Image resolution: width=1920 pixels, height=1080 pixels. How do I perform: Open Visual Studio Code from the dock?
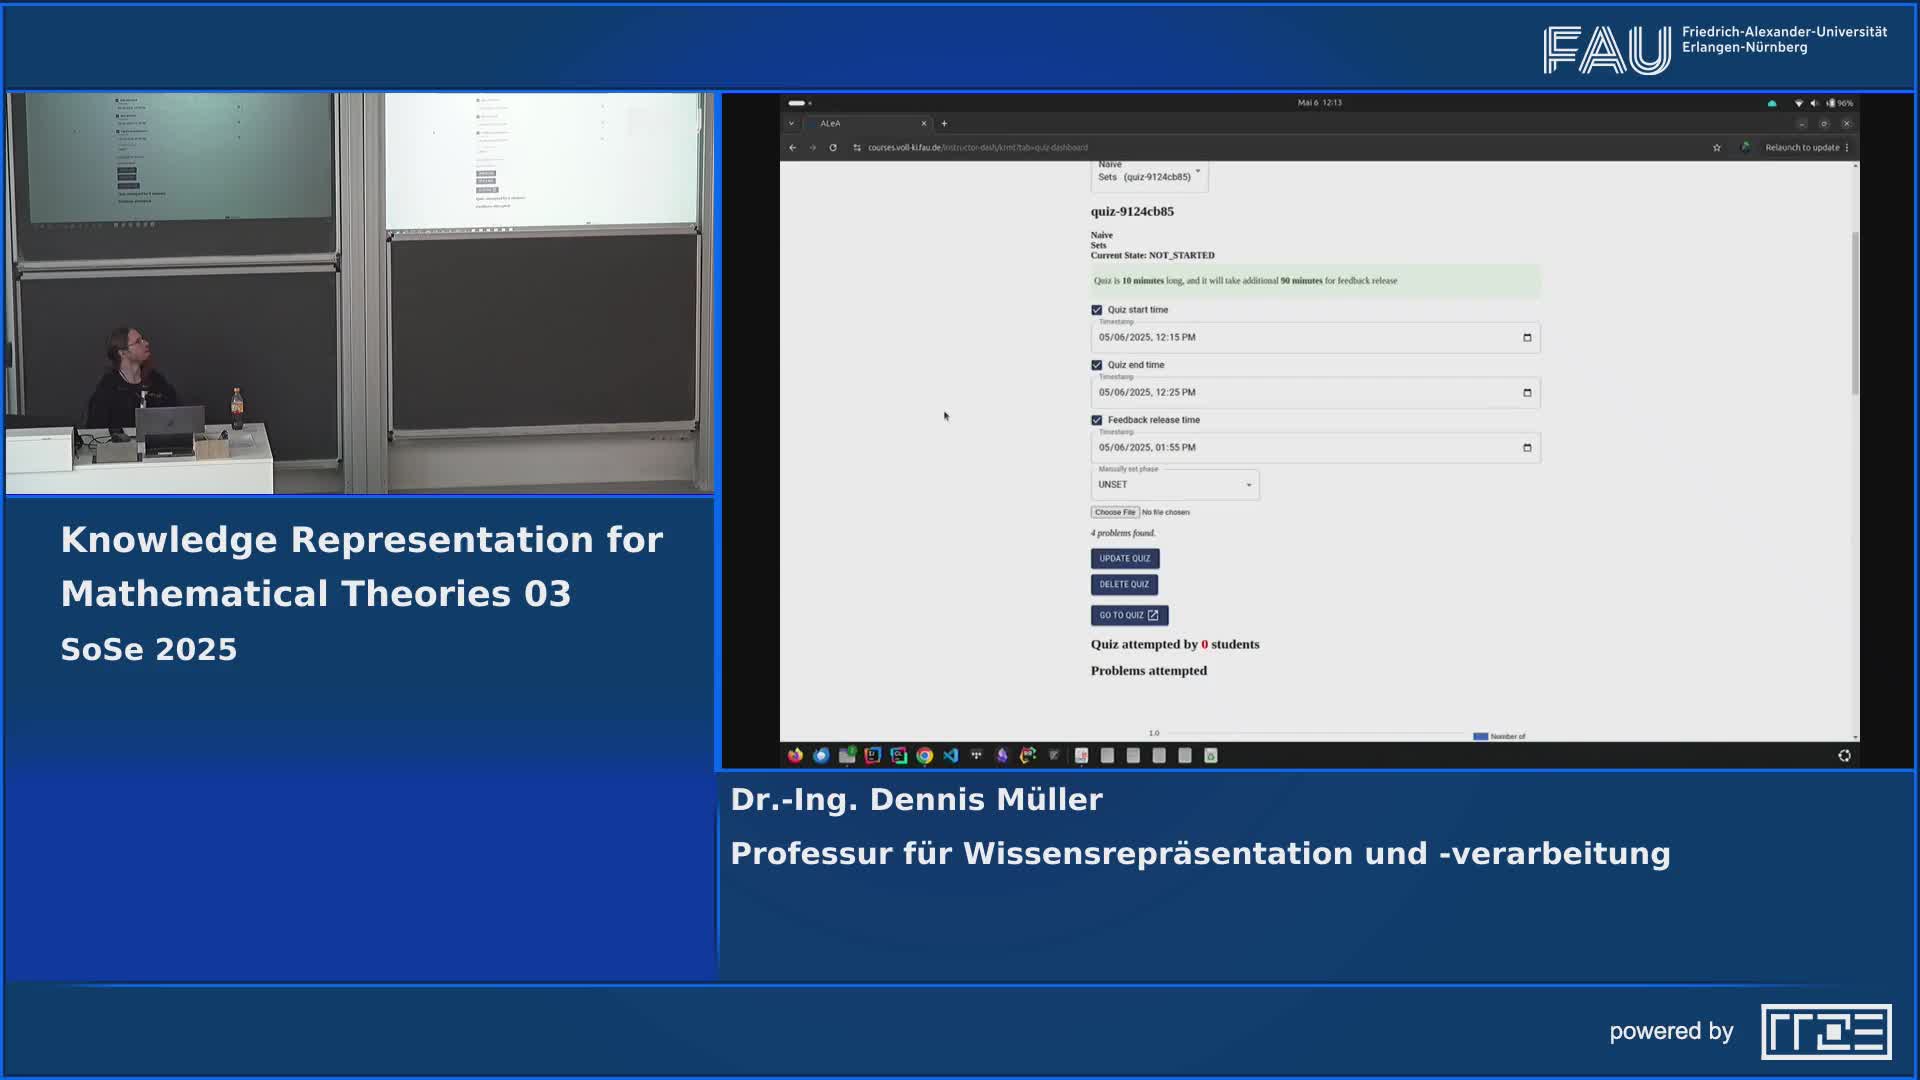pyautogui.click(x=950, y=756)
